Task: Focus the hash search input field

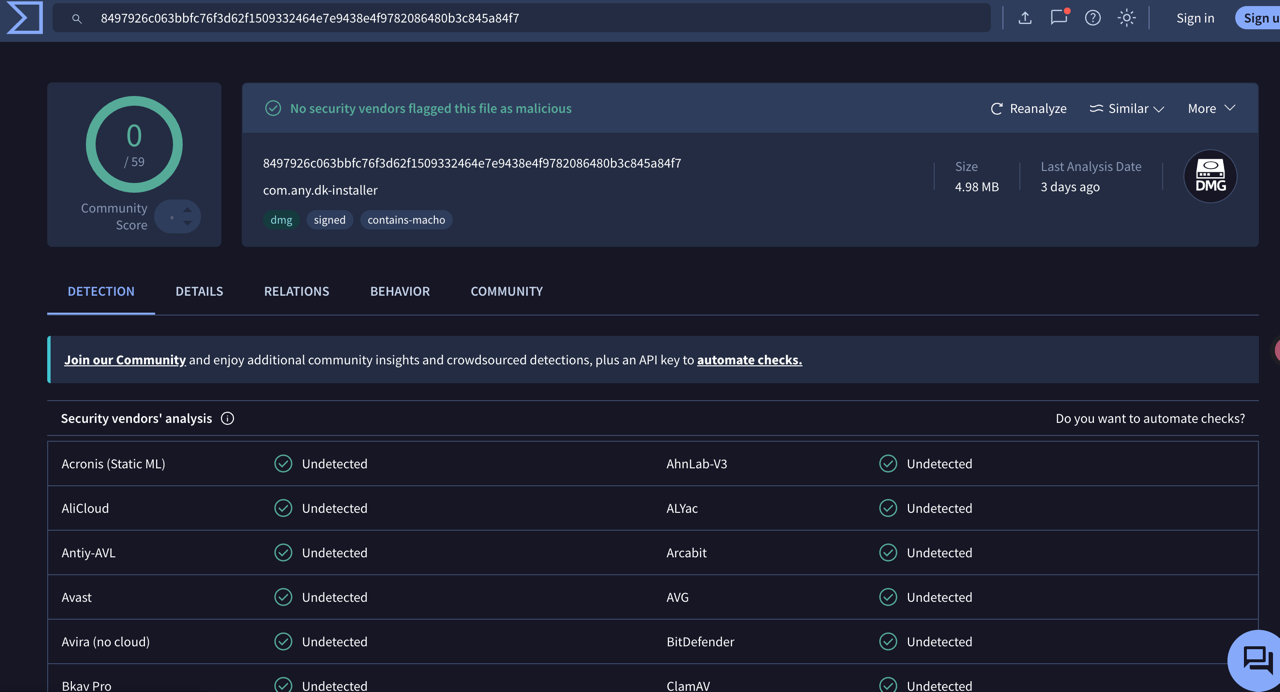Action: point(522,18)
